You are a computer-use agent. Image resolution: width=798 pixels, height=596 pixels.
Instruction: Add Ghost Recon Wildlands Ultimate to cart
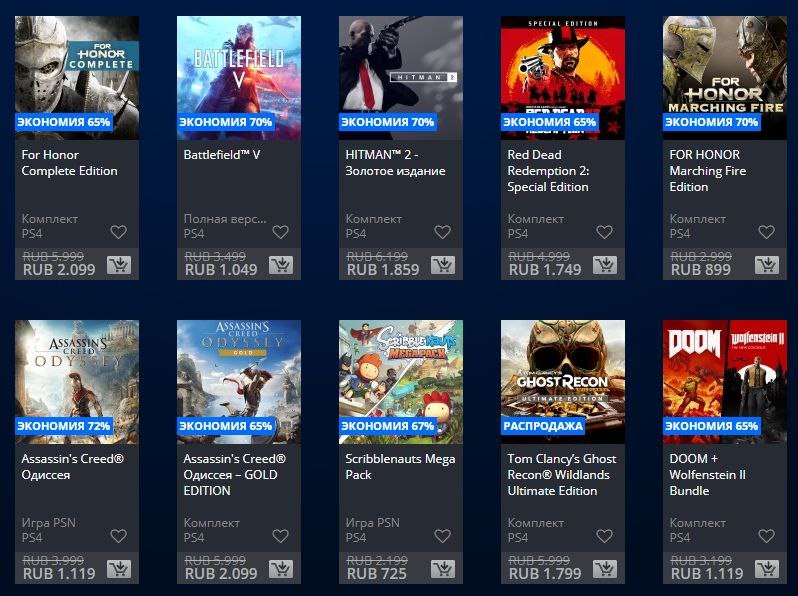pyautogui.click(x=605, y=569)
